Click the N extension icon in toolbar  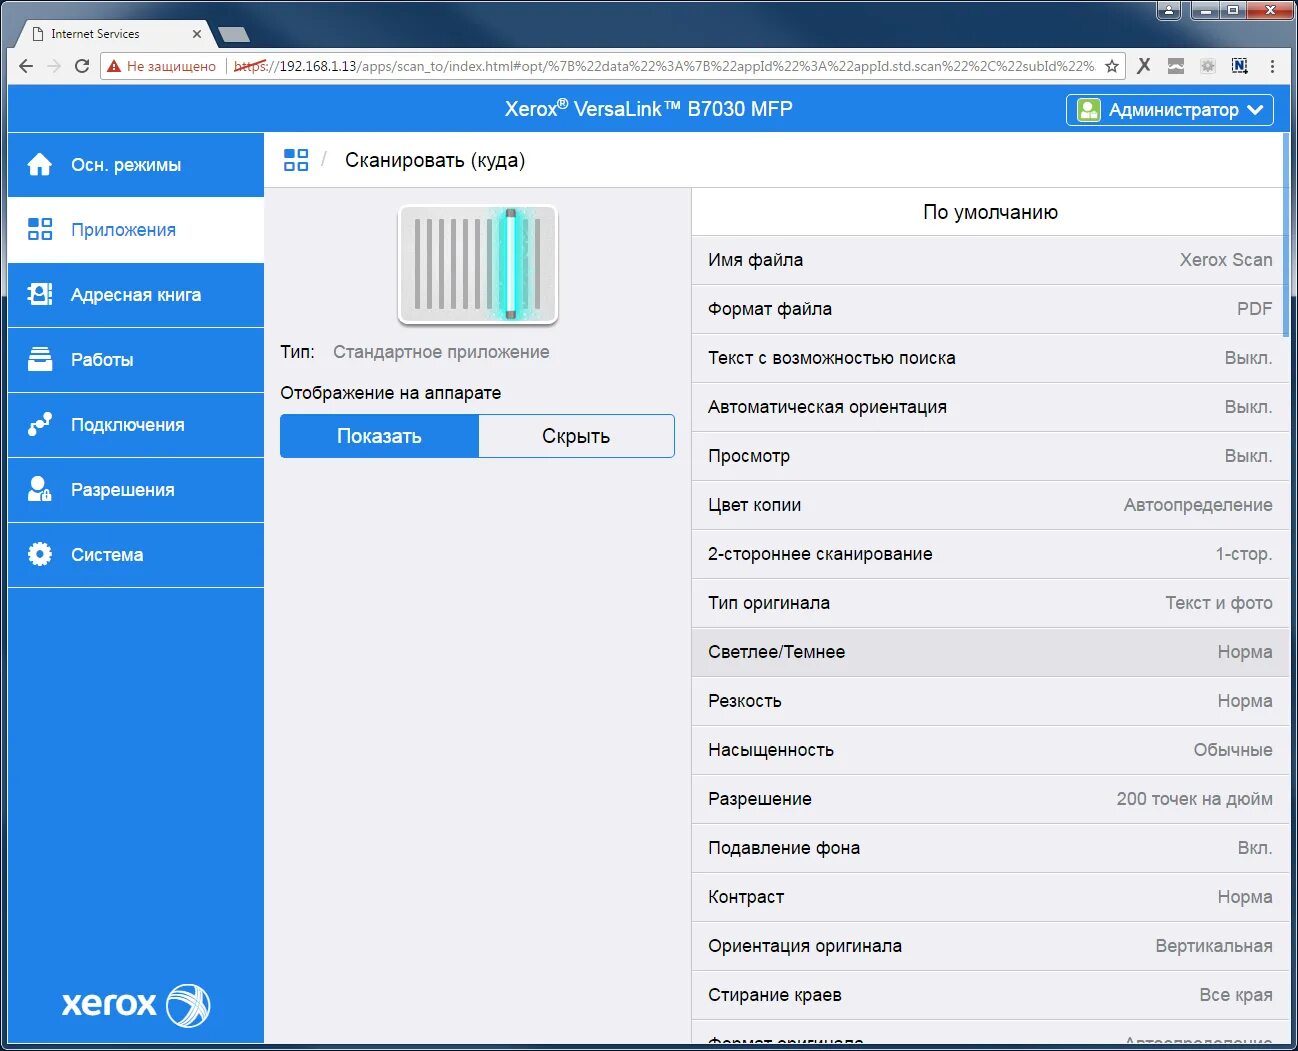tap(1240, 66)
